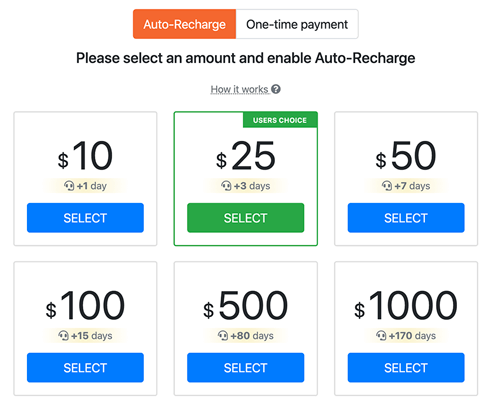Image resolution: width=490 pixels, height=406 pixels.
Task: Click the headset icon under $25
Action: click(226, 186)
